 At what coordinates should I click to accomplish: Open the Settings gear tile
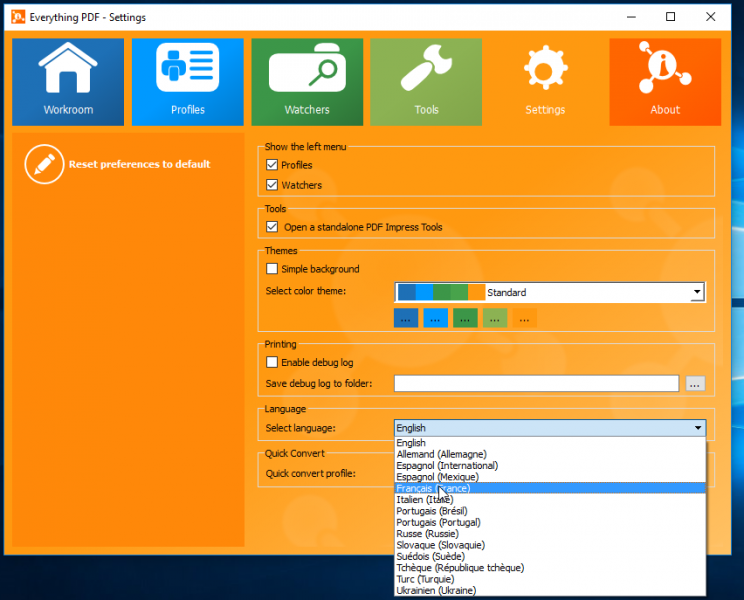[x=545, y=82]
